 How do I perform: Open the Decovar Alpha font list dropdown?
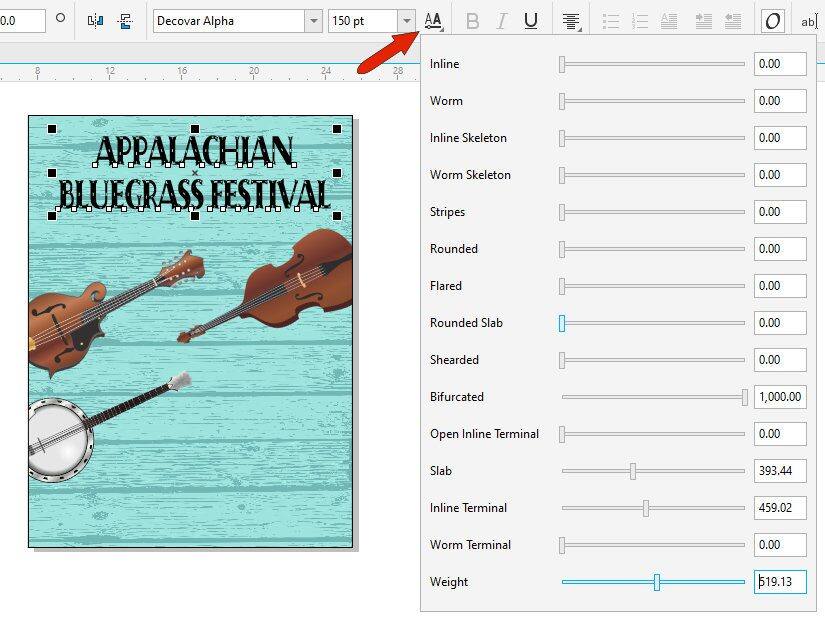coord(310,20)
